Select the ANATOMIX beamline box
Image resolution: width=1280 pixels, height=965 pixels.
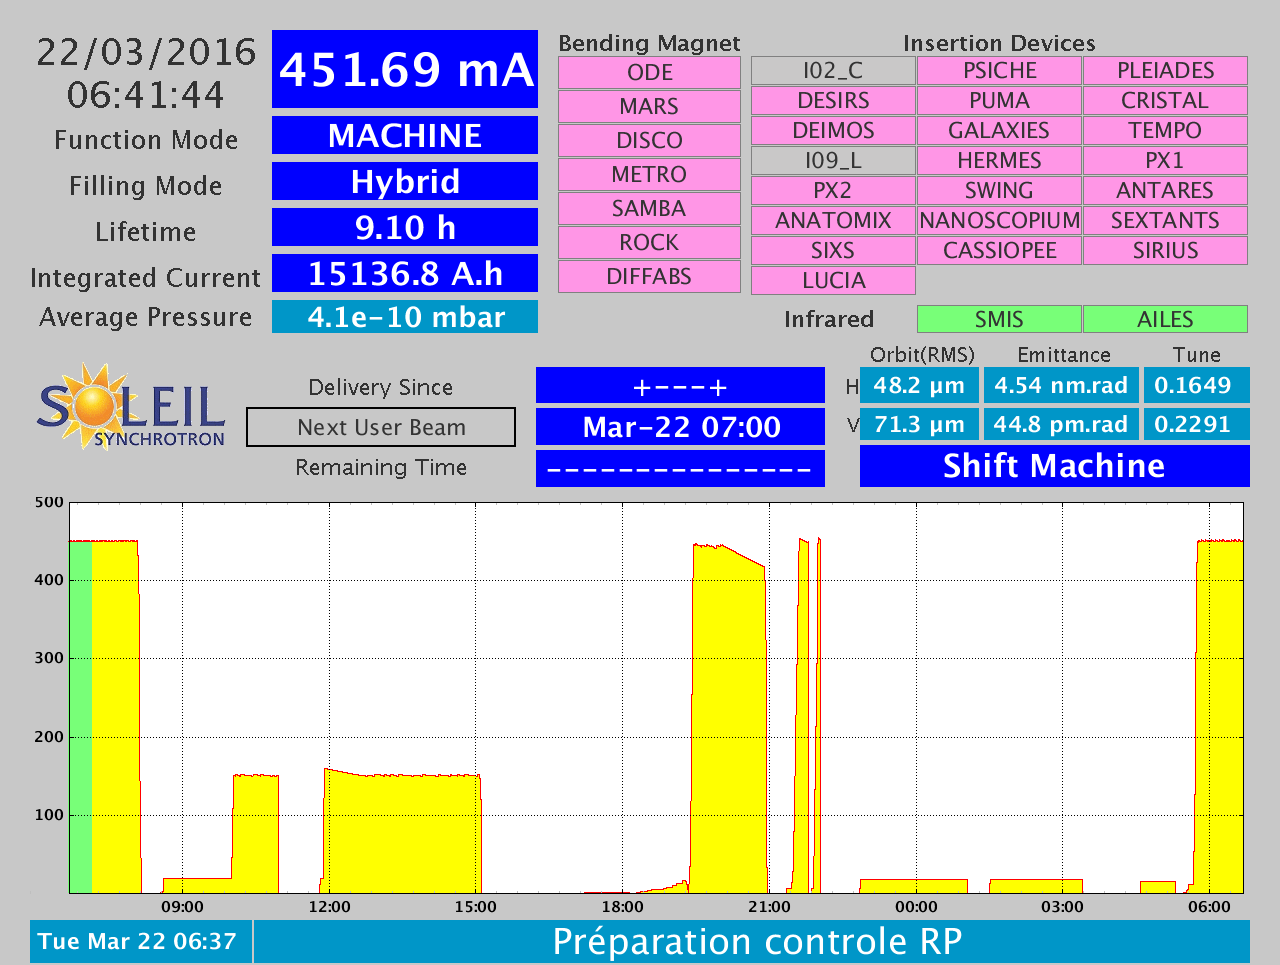tap(833, 221)
